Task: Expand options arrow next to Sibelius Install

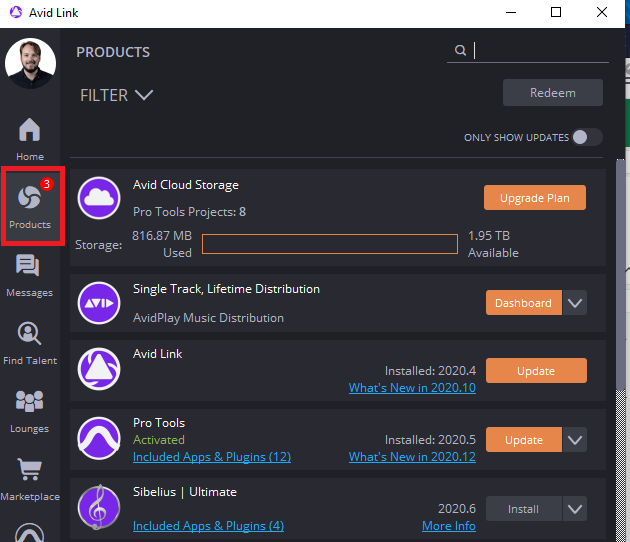Action: point(575,509)
